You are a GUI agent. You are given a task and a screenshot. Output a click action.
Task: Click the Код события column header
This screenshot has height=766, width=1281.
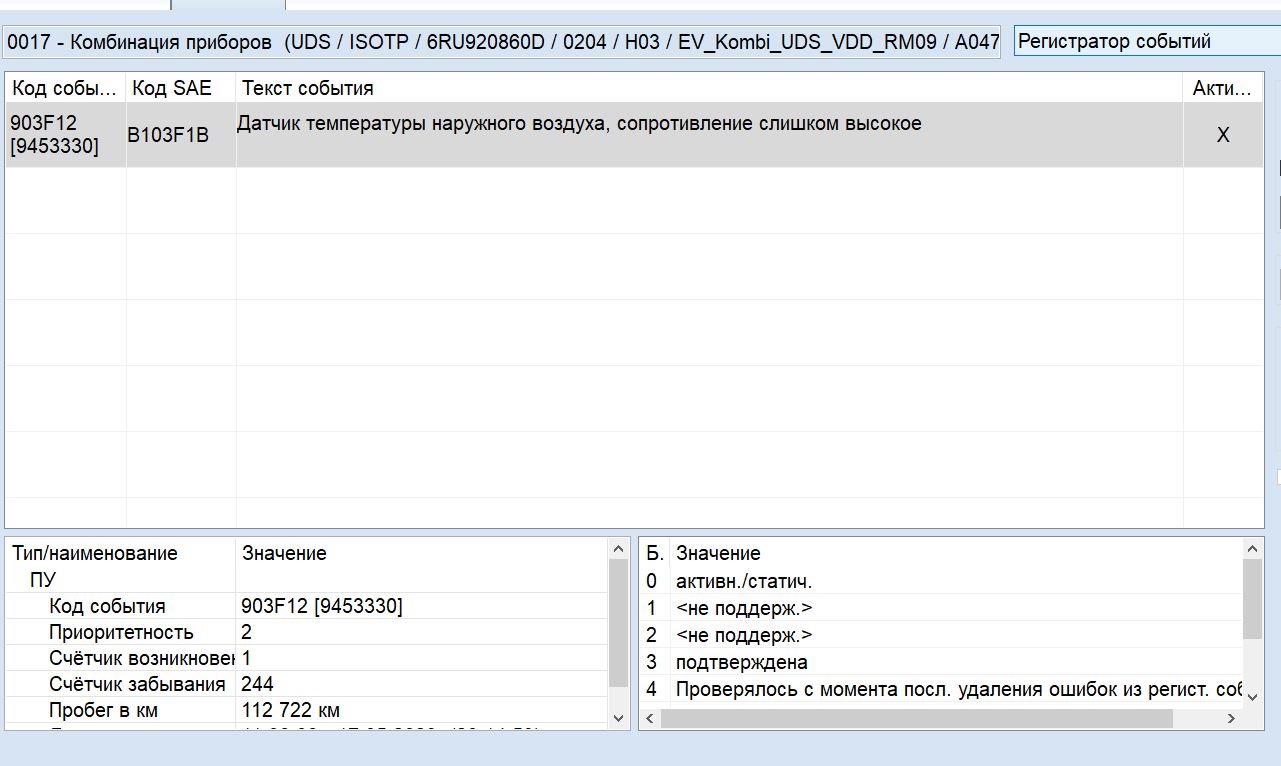[x=65, y=88]
